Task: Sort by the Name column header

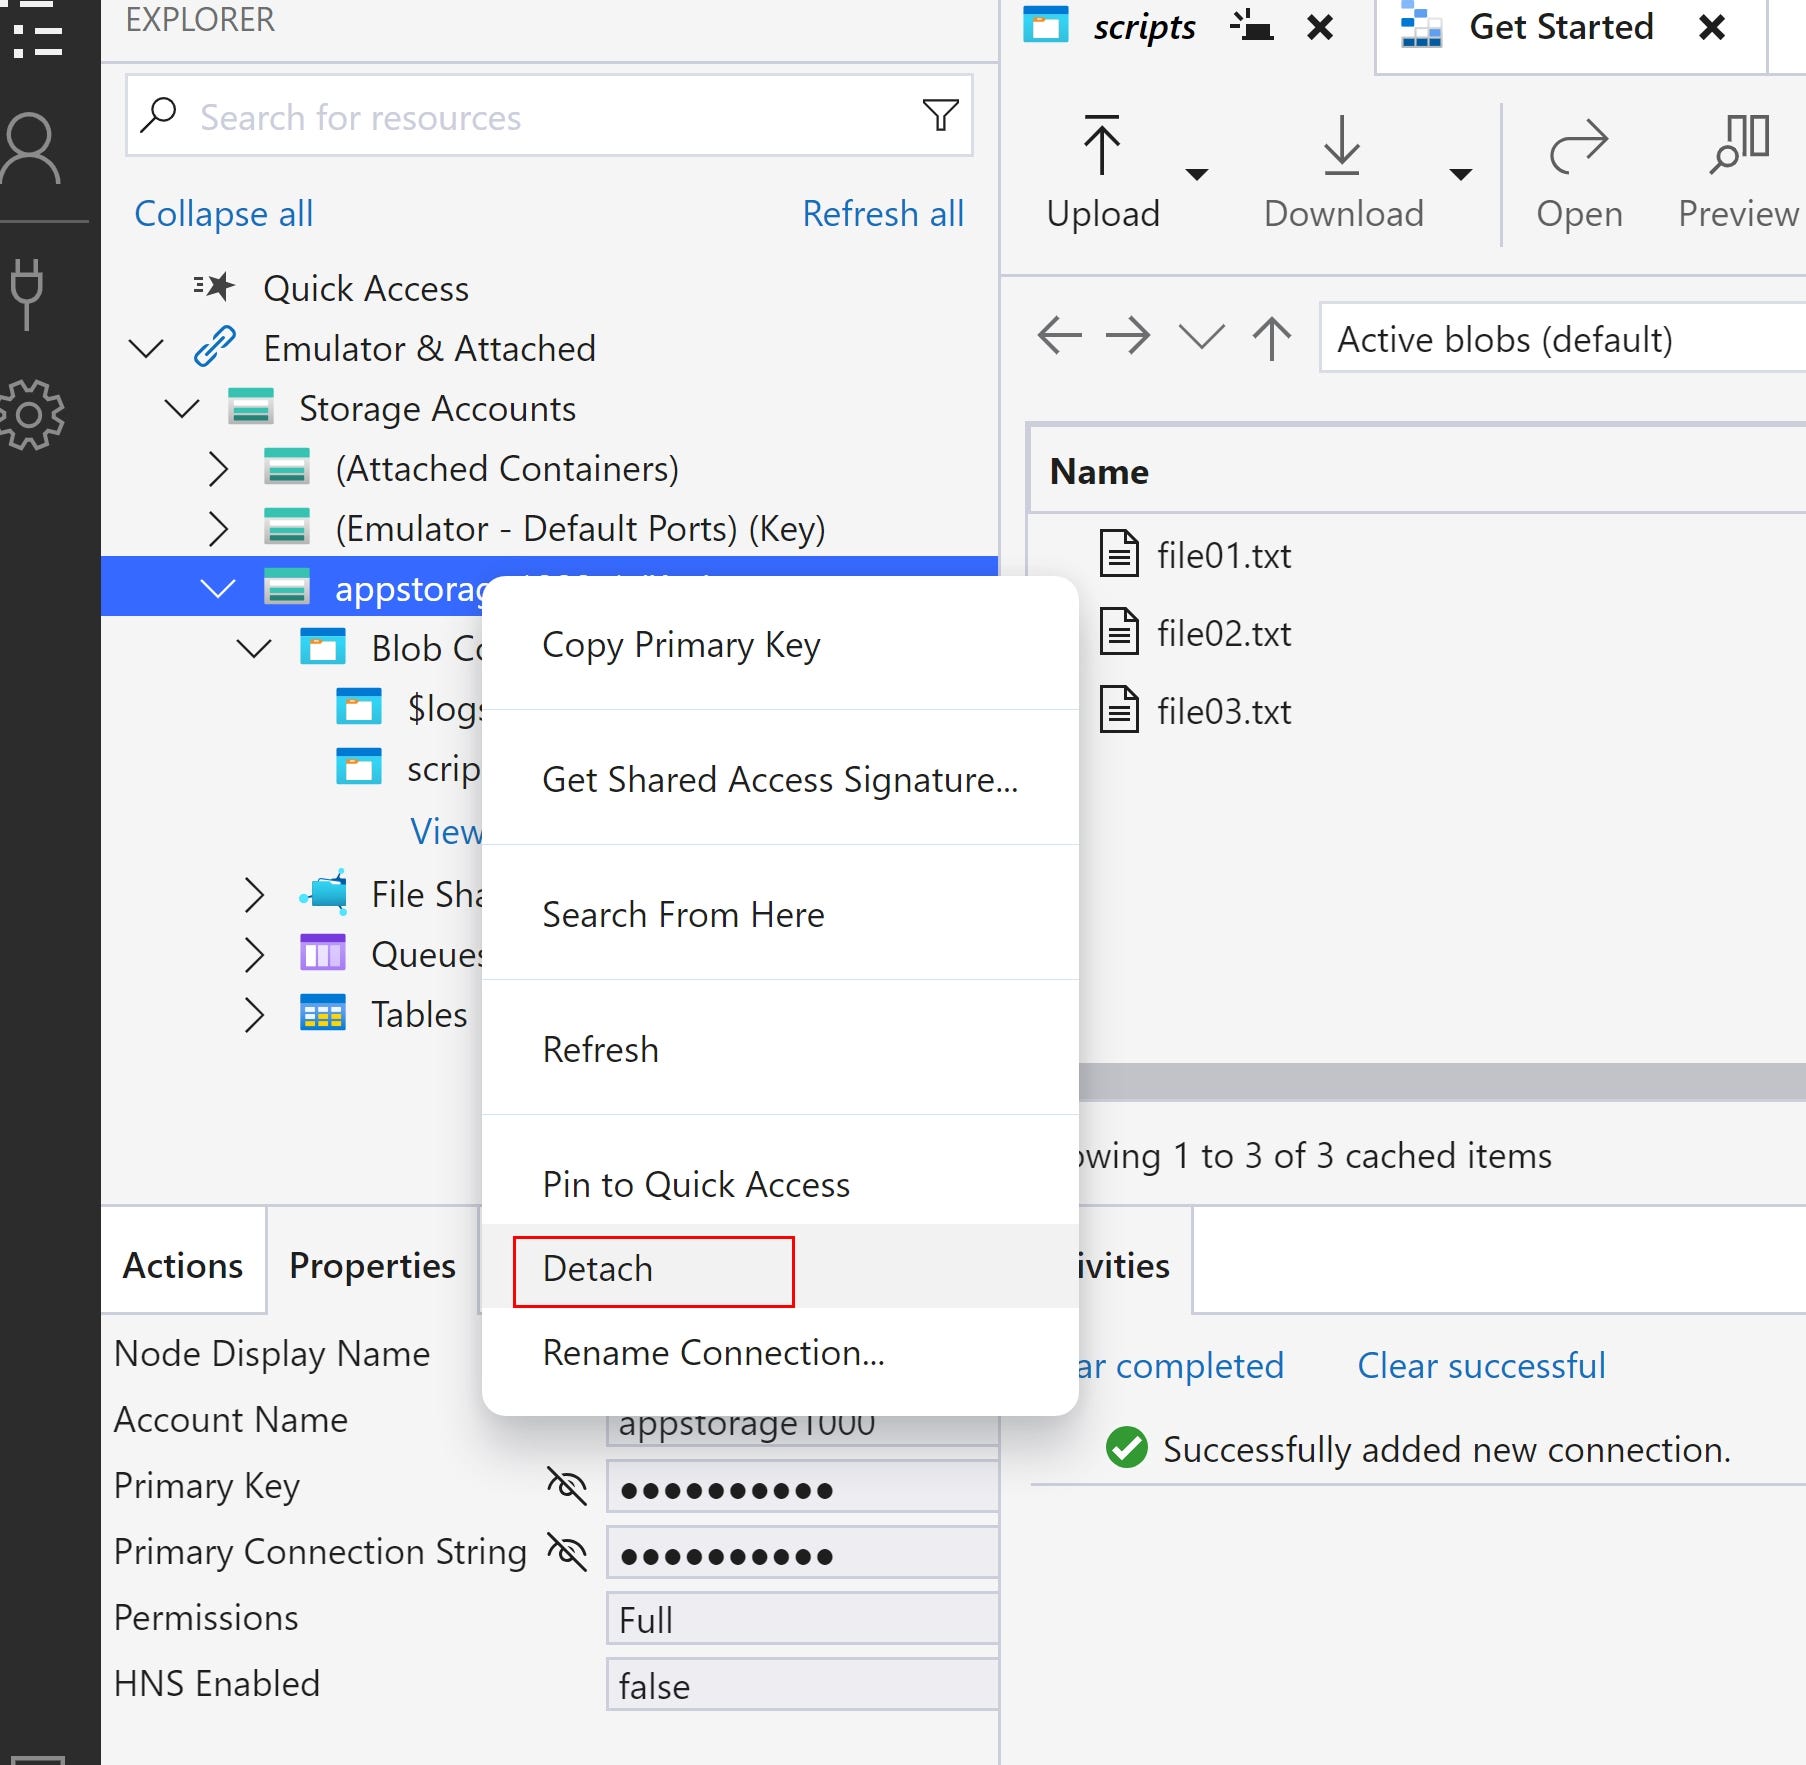Action: pos(1099,471)
